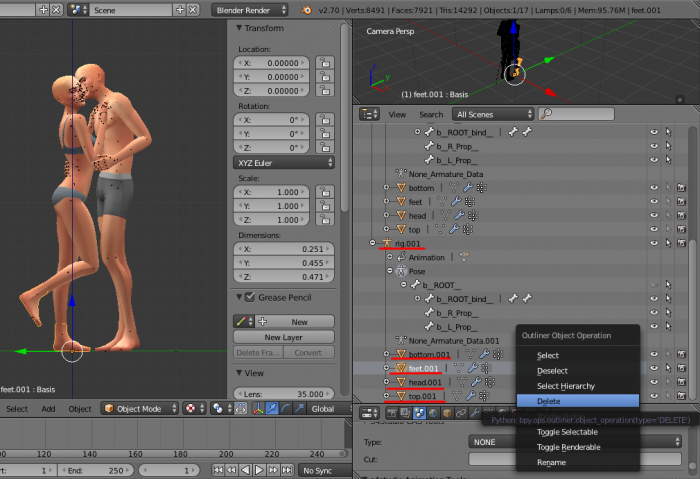Toggle visibility eye for rig.001
The image size is (700, 479).
point(654,243)
